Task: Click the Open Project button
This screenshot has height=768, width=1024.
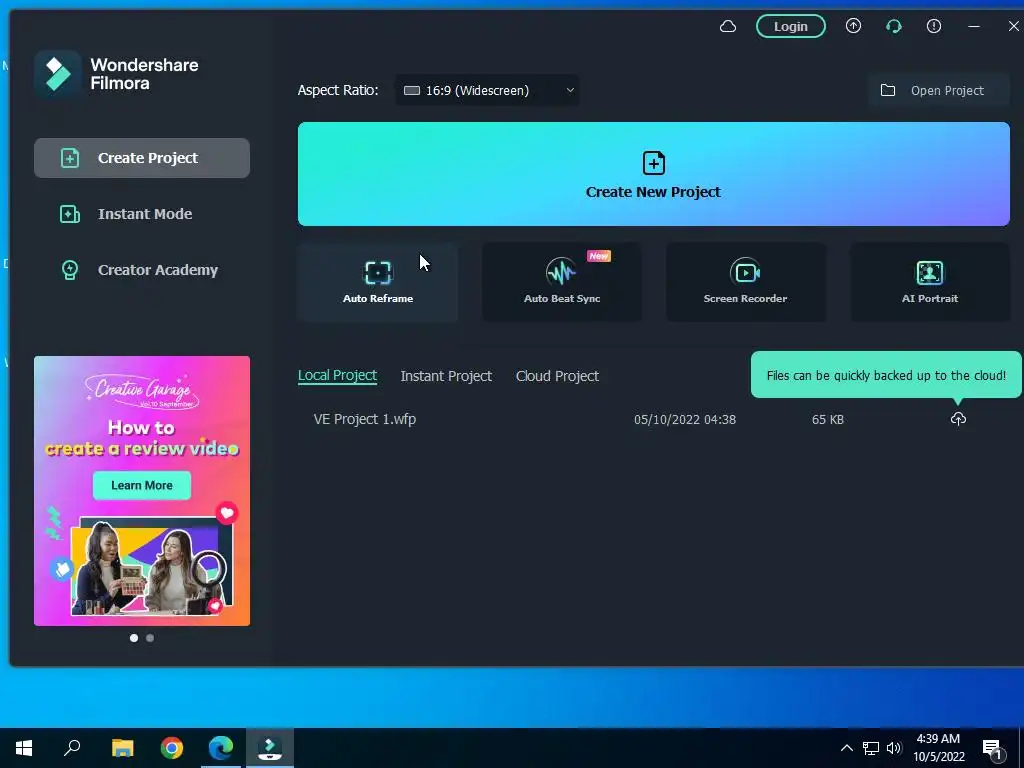Action: (x=938, y=90)
